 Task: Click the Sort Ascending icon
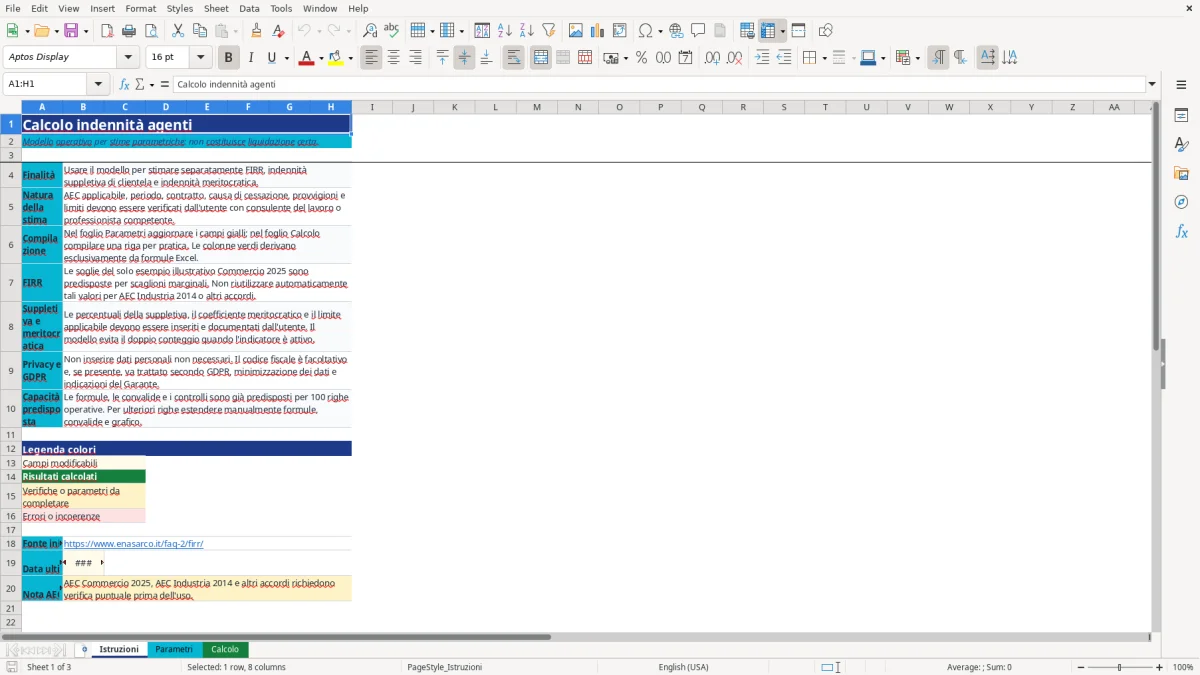504,31
